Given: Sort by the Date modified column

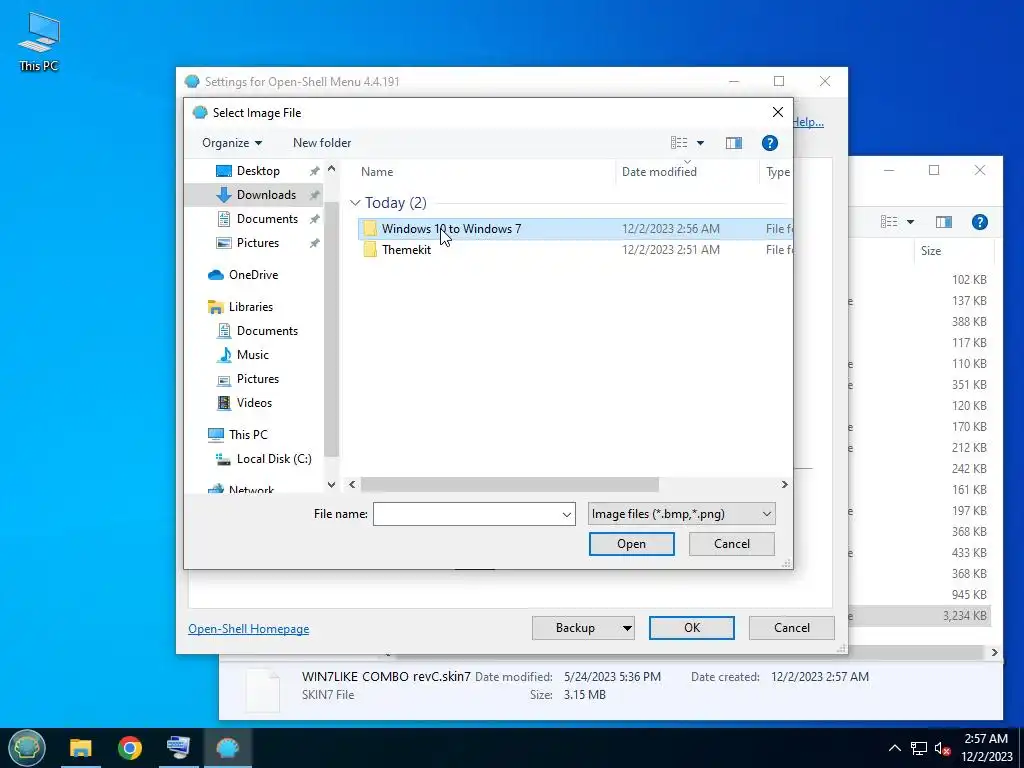Looking at the screenshot, I should tap(659, 172).
